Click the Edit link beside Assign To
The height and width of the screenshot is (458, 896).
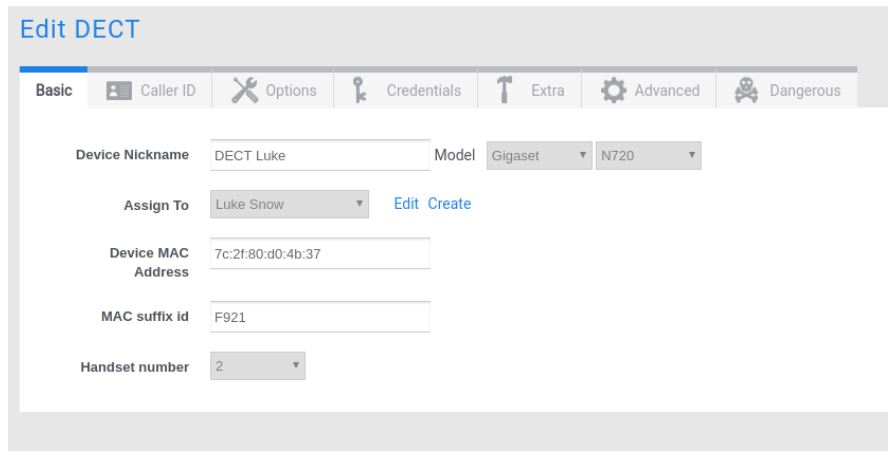(405, 204)
